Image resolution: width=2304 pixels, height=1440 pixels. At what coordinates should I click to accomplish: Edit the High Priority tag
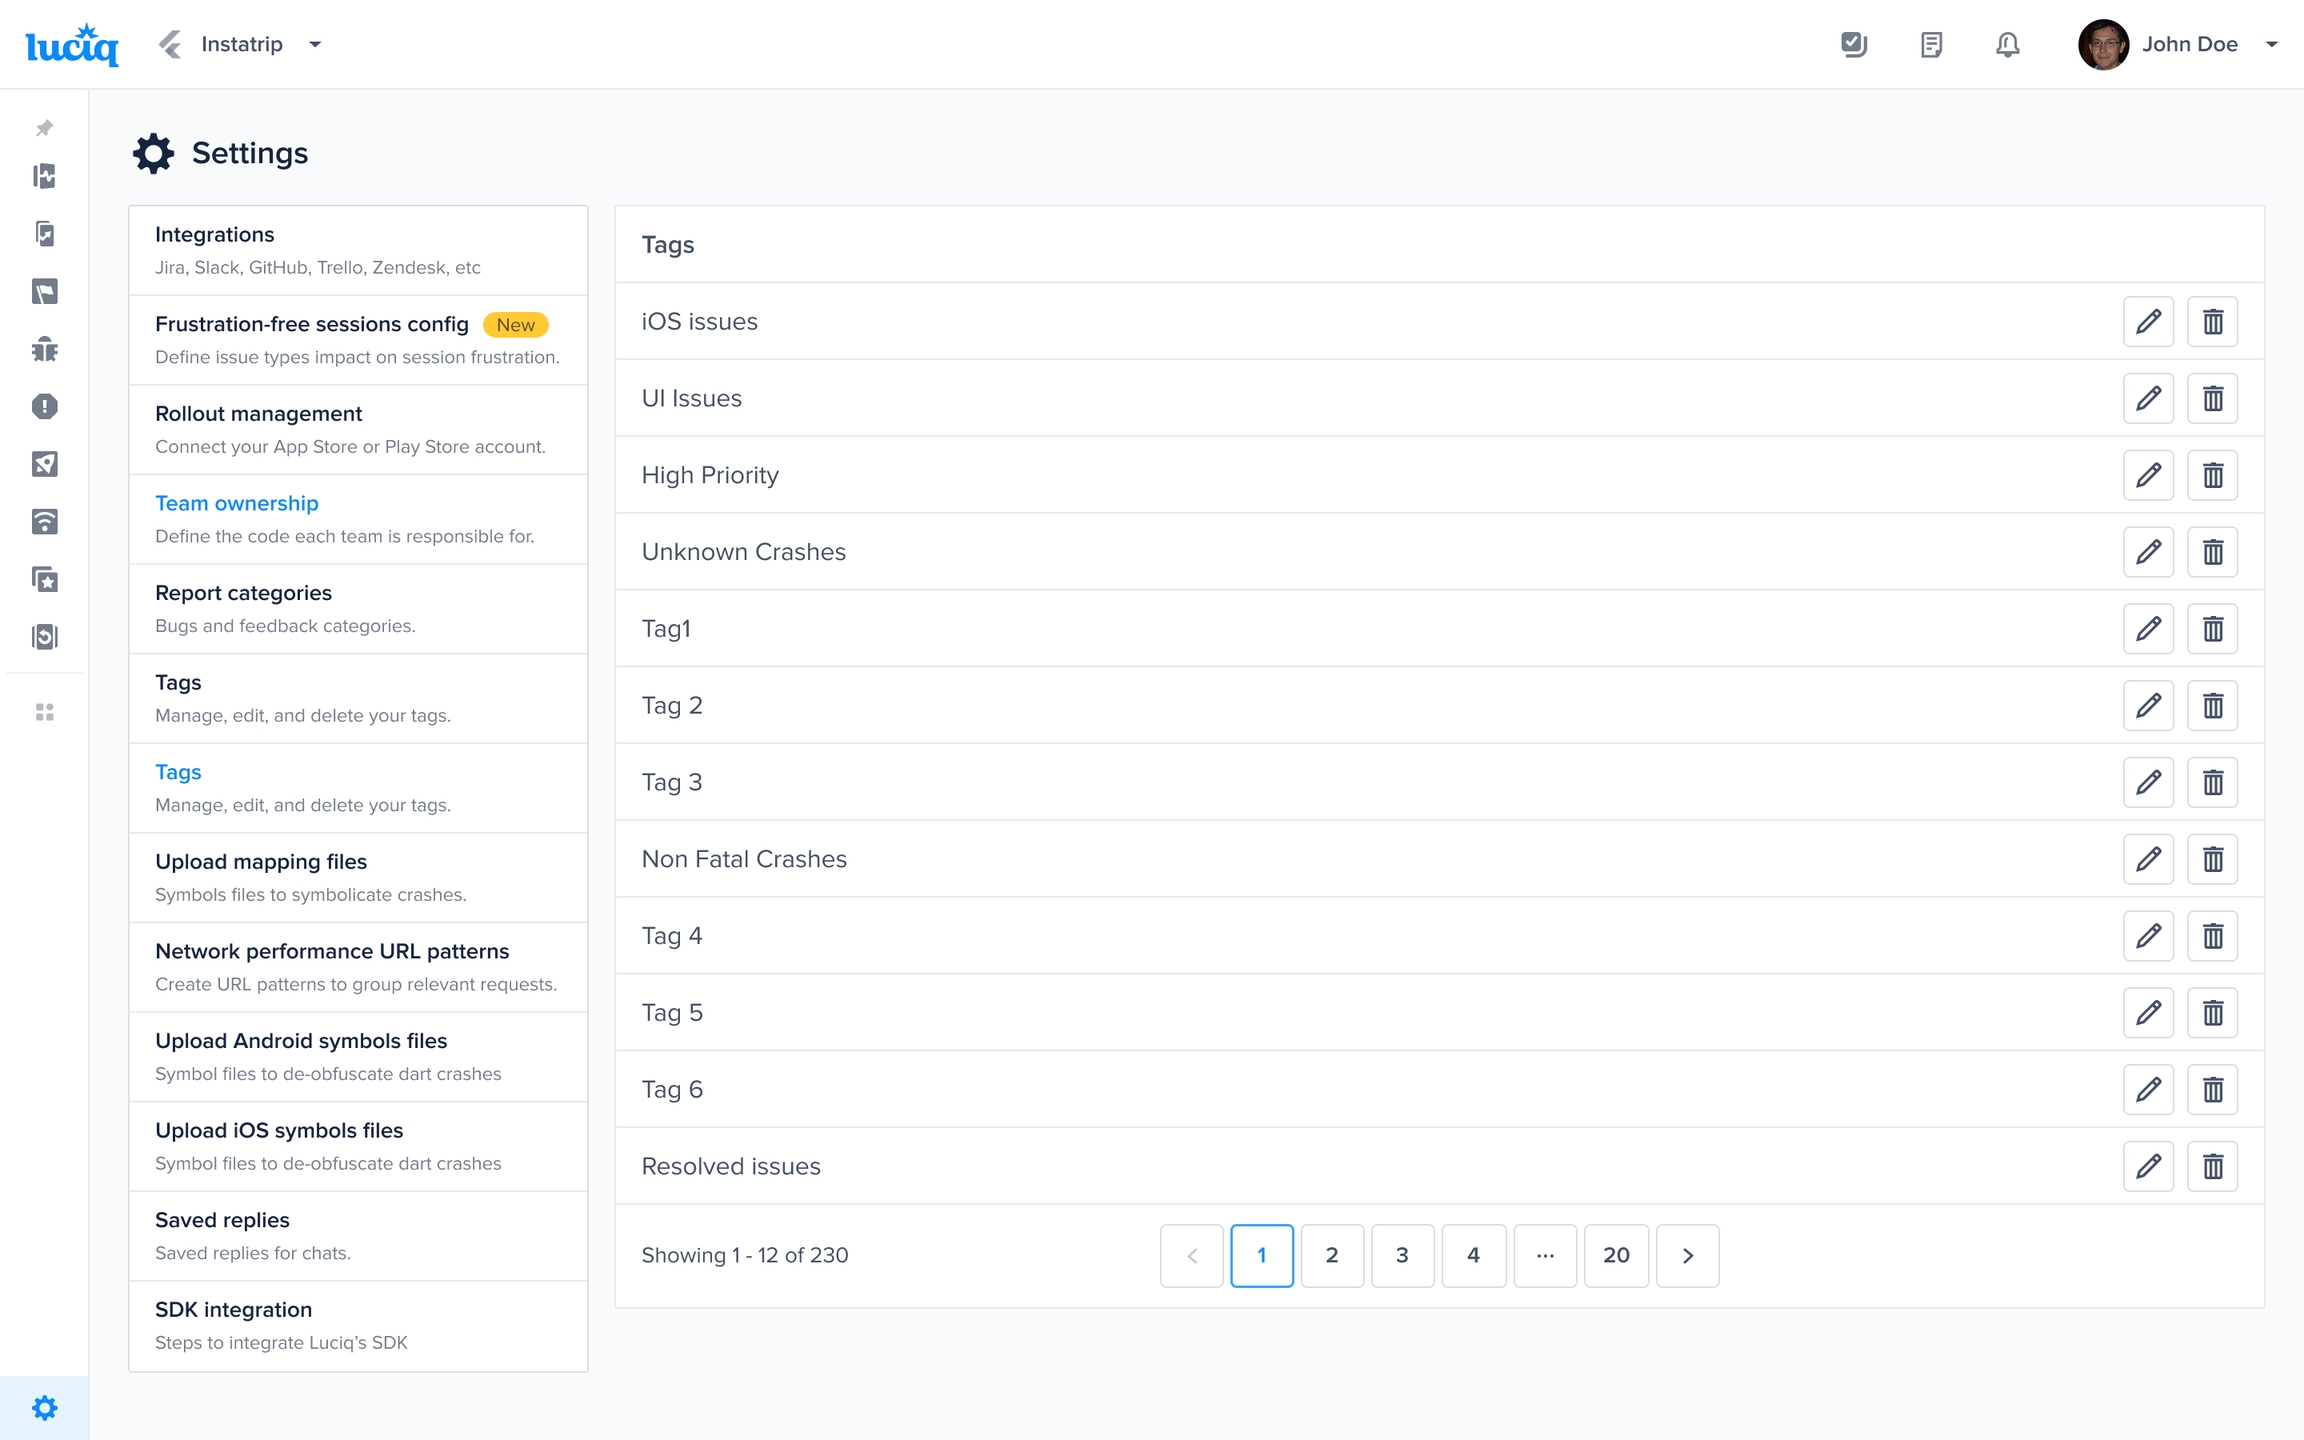2148,475
